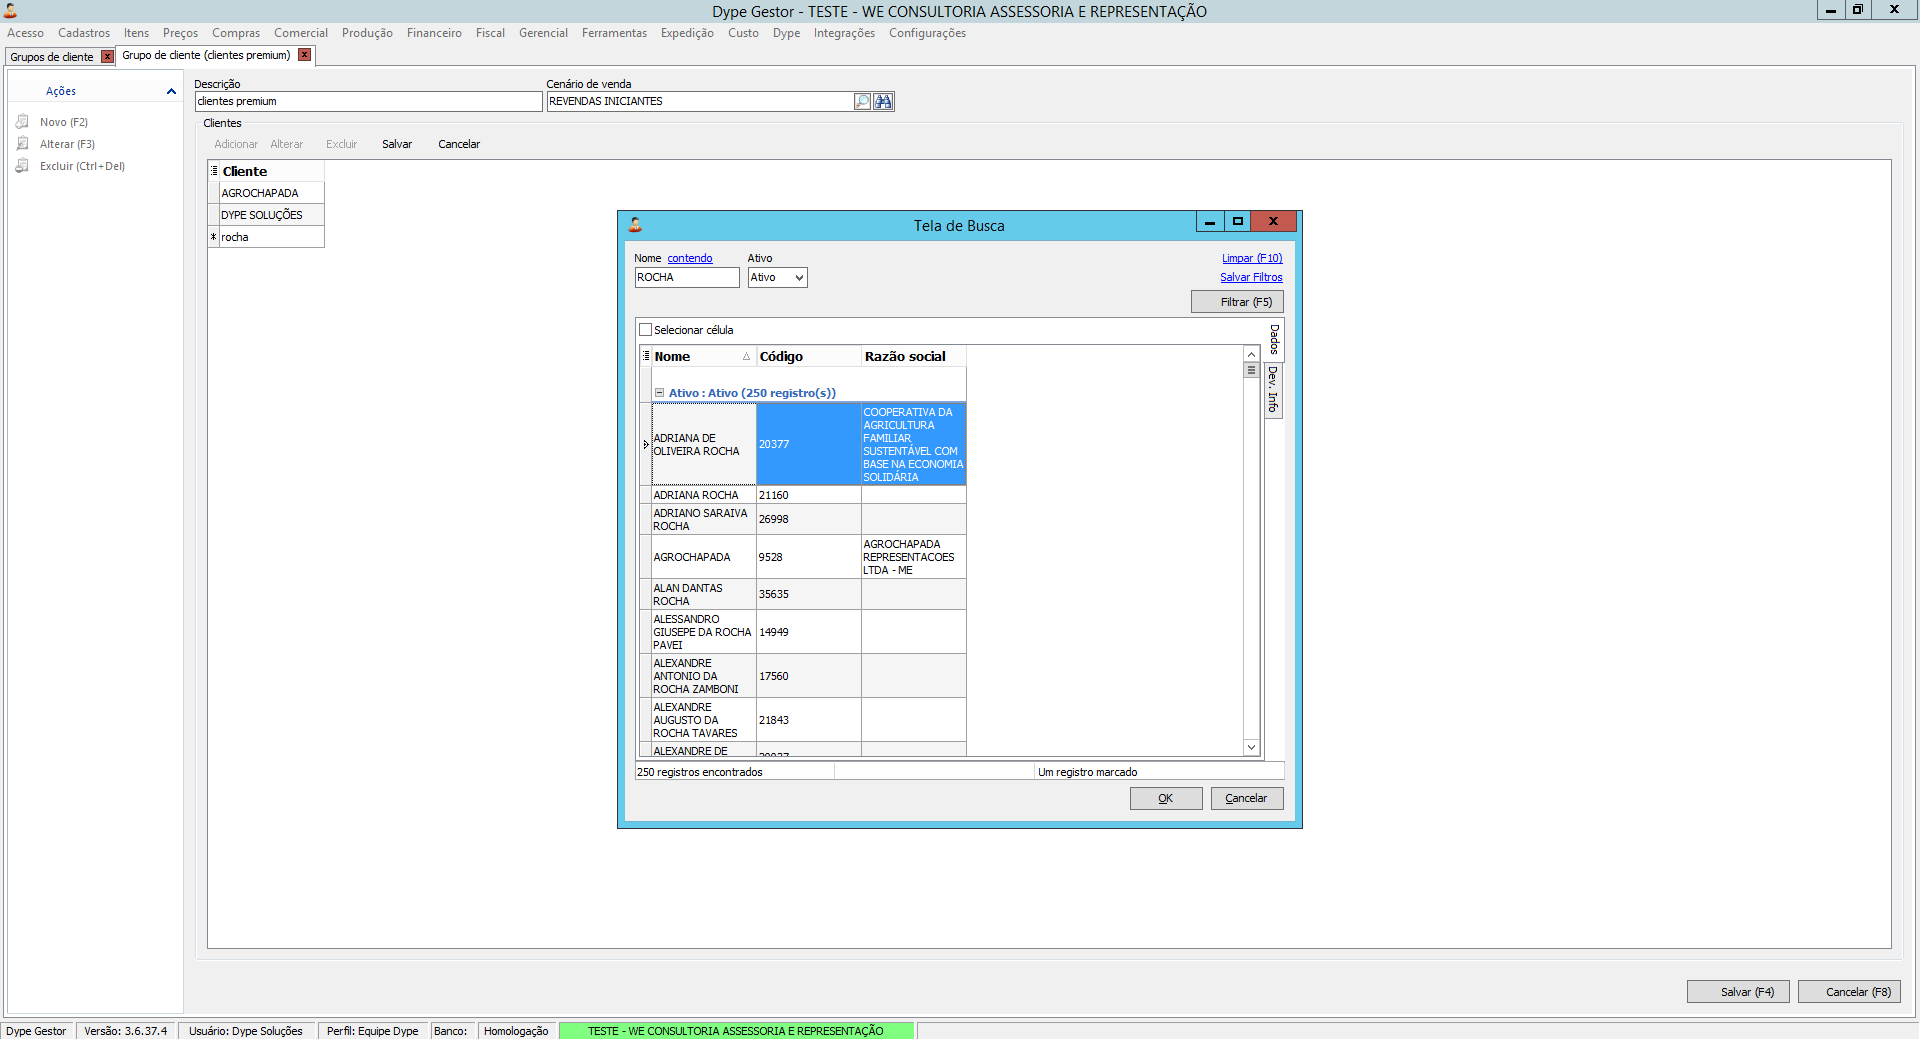Screen dimensions: 1920x1040
Task: Click the Razão social column header
Action: (x=913, y=356)
